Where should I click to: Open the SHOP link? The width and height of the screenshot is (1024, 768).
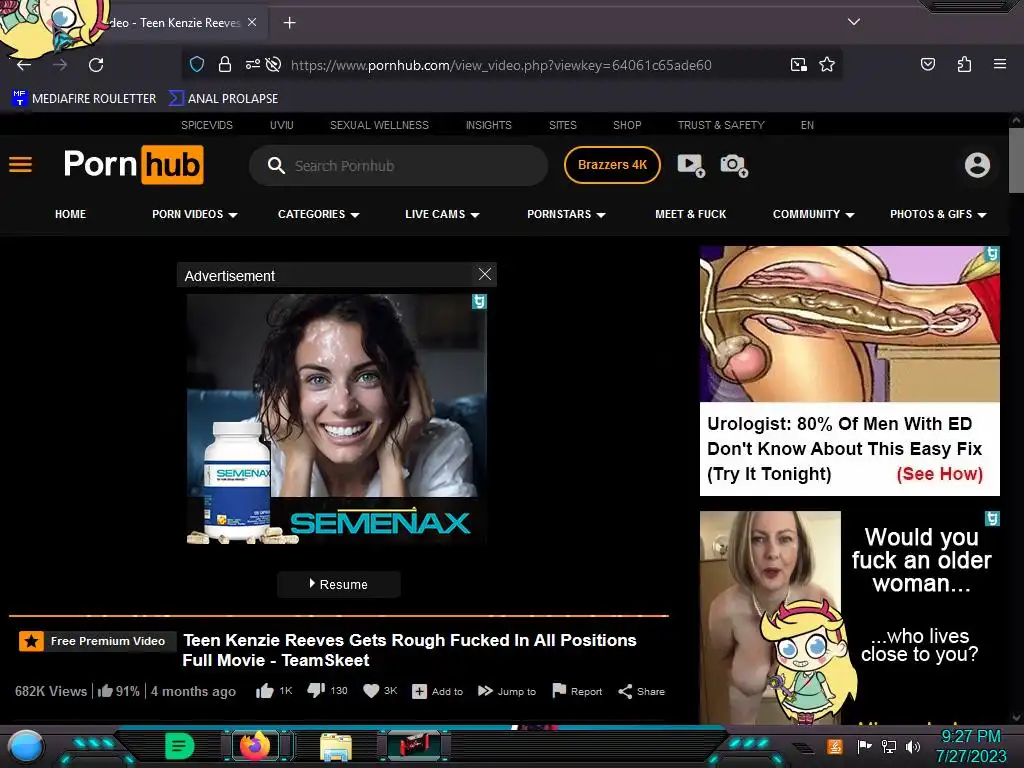627,125
